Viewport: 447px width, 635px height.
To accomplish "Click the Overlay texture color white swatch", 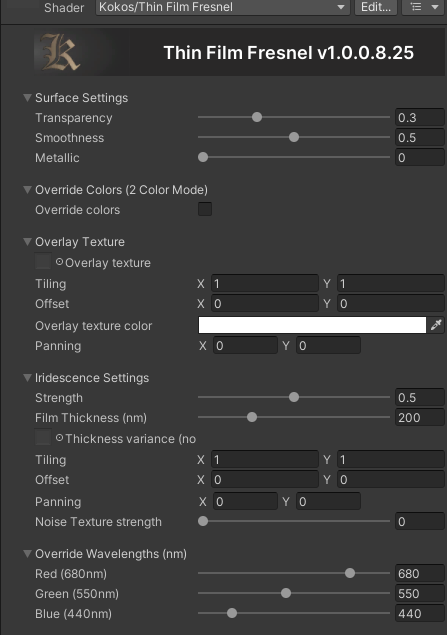I will [x=312, y=325].
